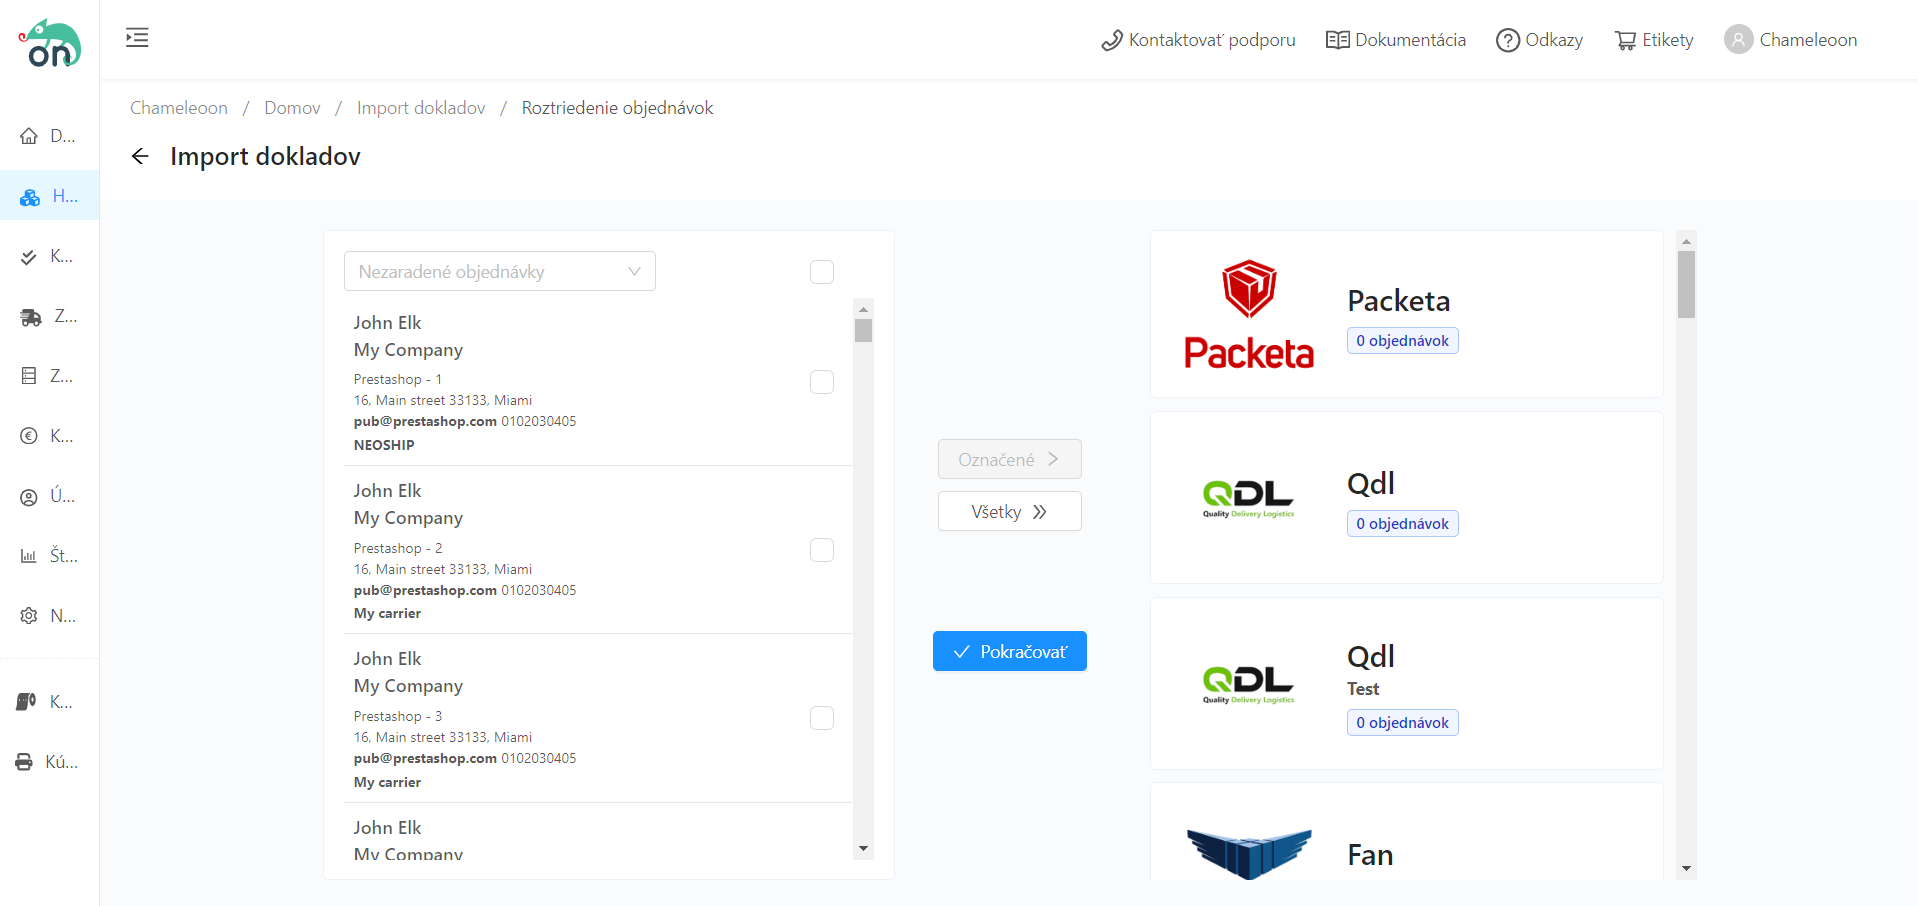Open the home icon in sidebar

click(29, 136)
